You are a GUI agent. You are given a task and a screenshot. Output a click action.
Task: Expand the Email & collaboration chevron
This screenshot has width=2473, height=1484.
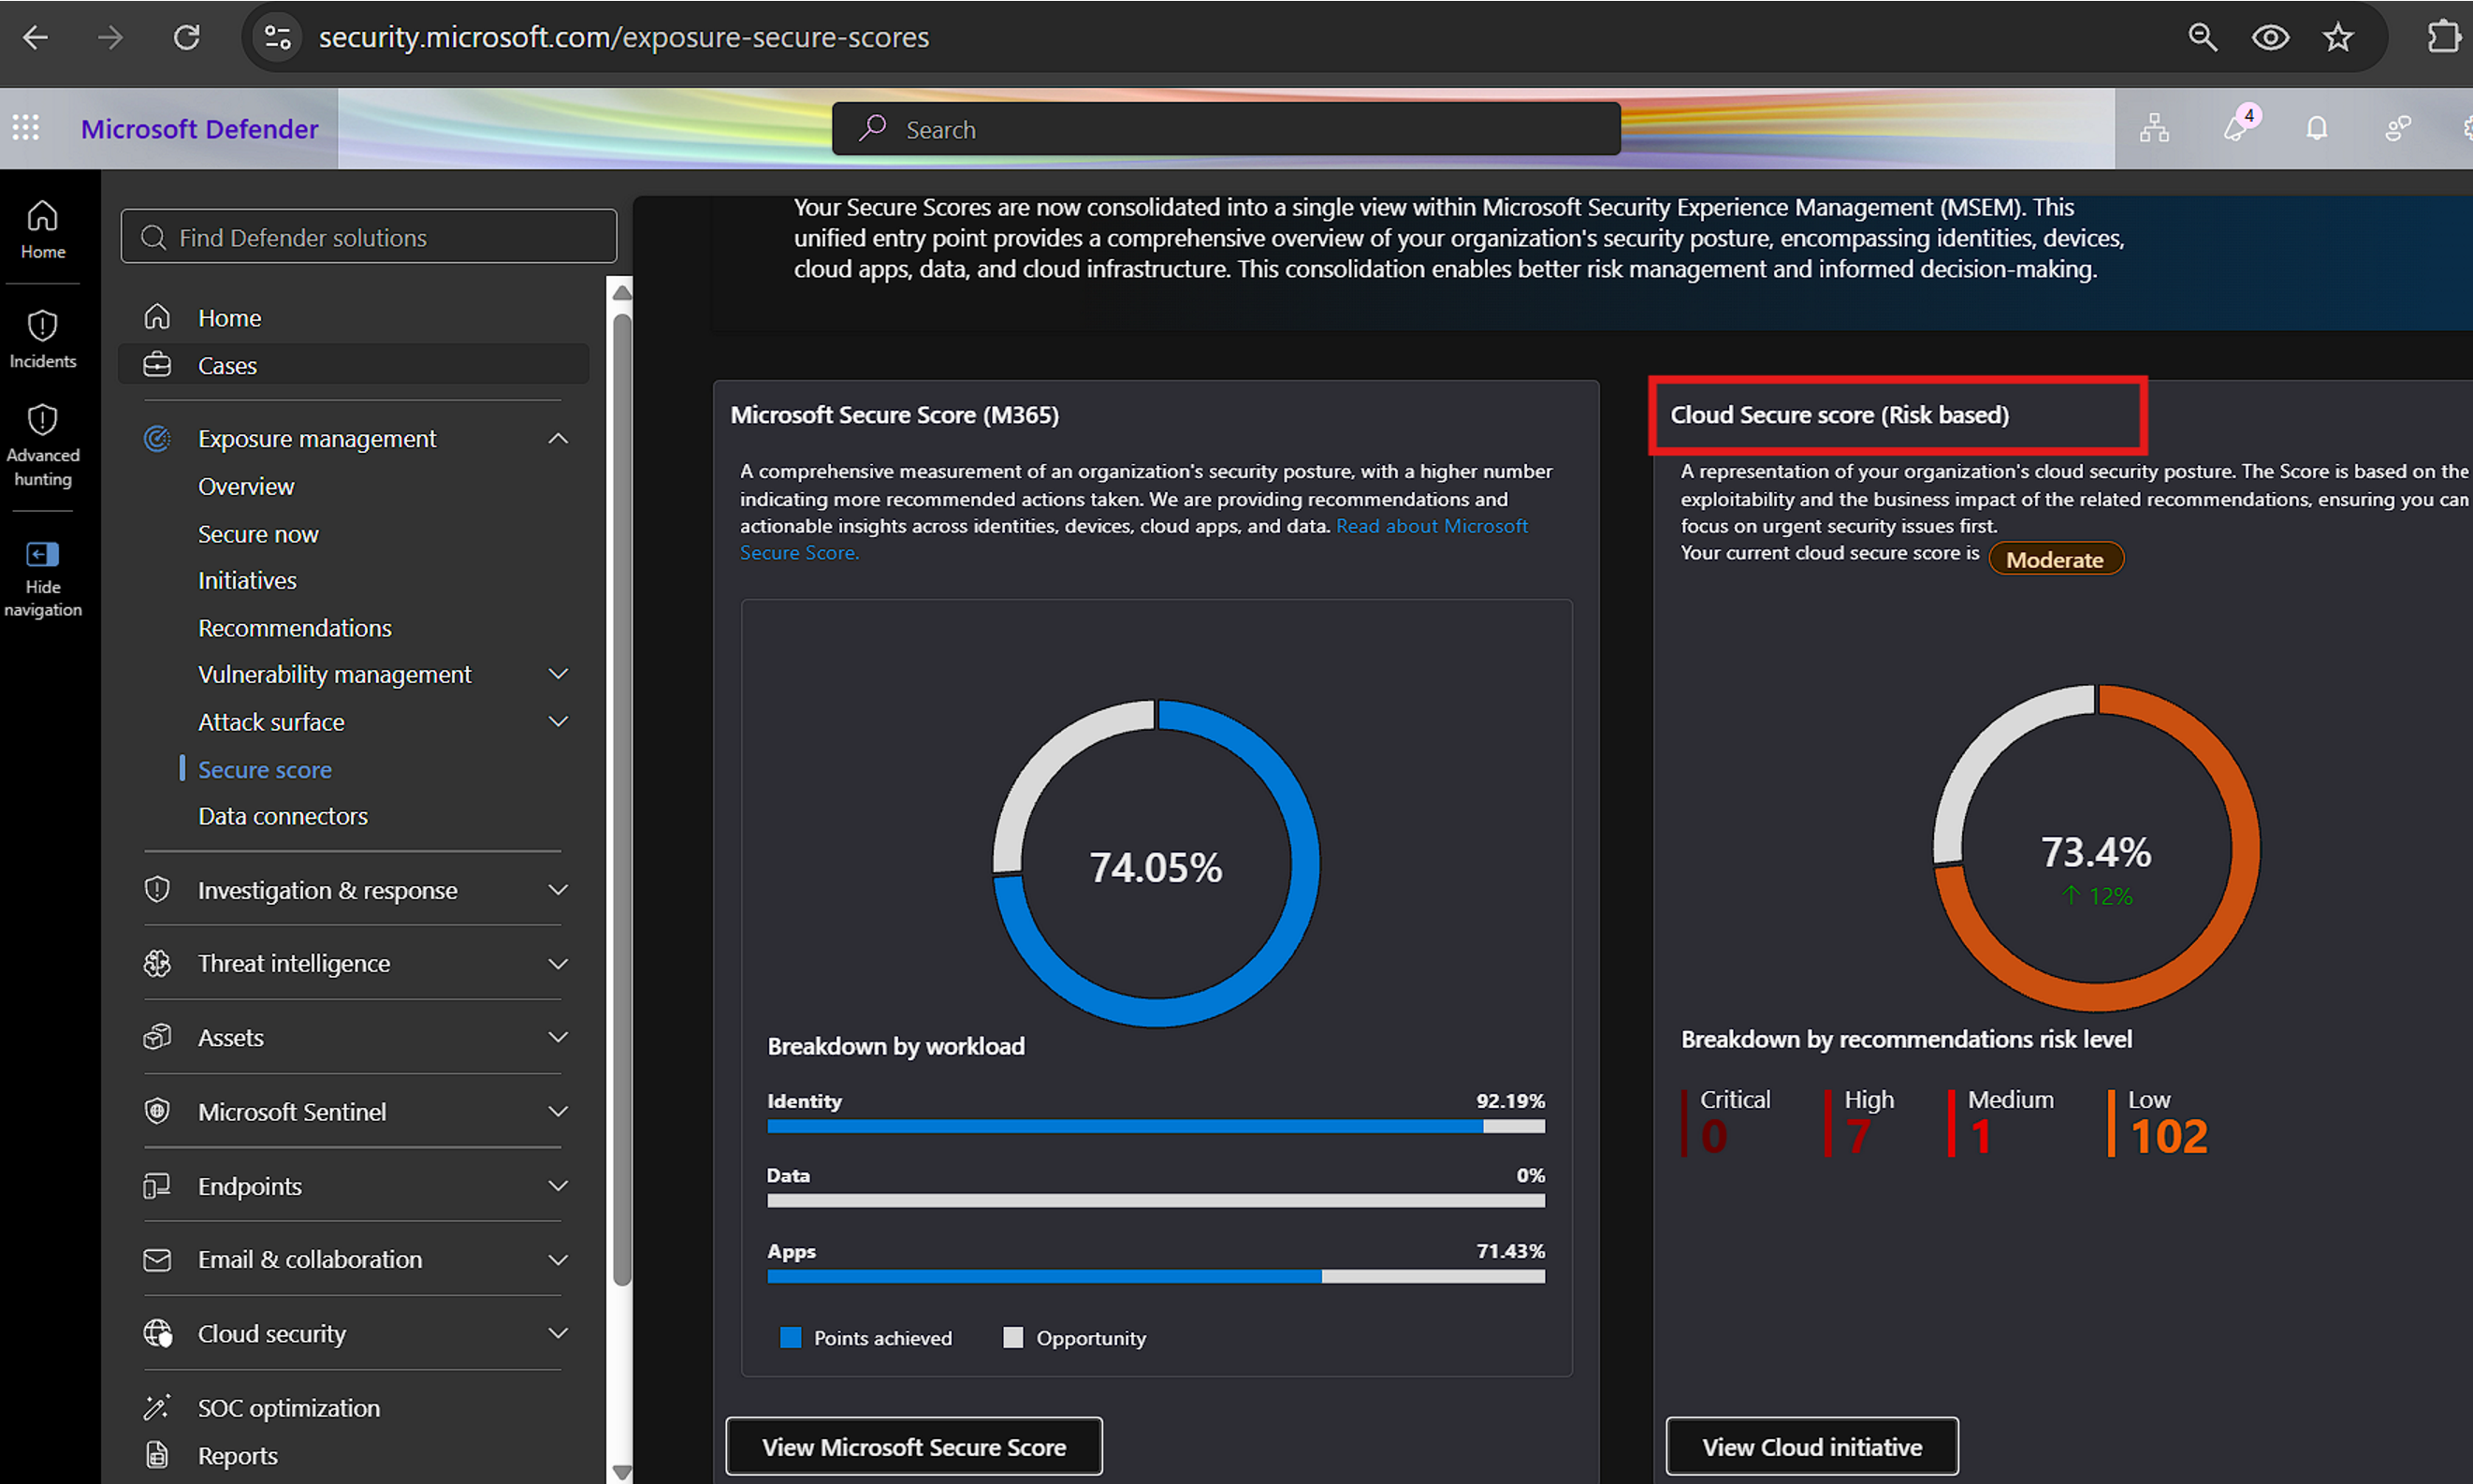[558, 1260]
